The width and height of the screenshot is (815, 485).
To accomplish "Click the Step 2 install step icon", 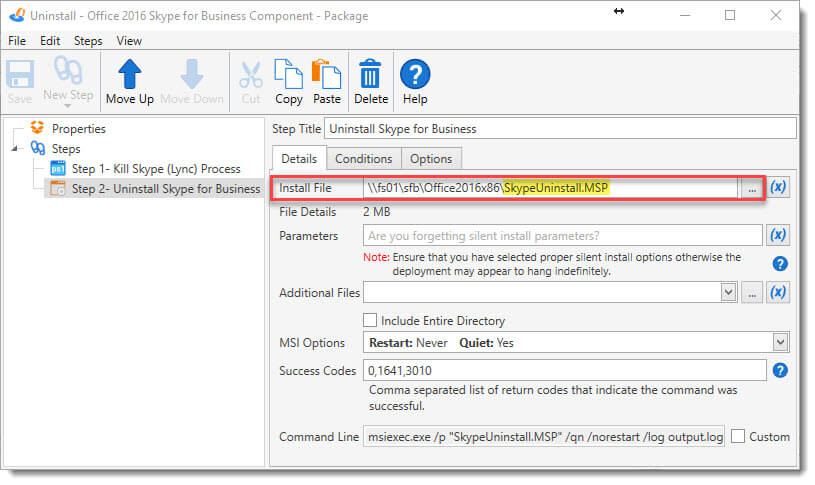I will (x=58, y=188).
